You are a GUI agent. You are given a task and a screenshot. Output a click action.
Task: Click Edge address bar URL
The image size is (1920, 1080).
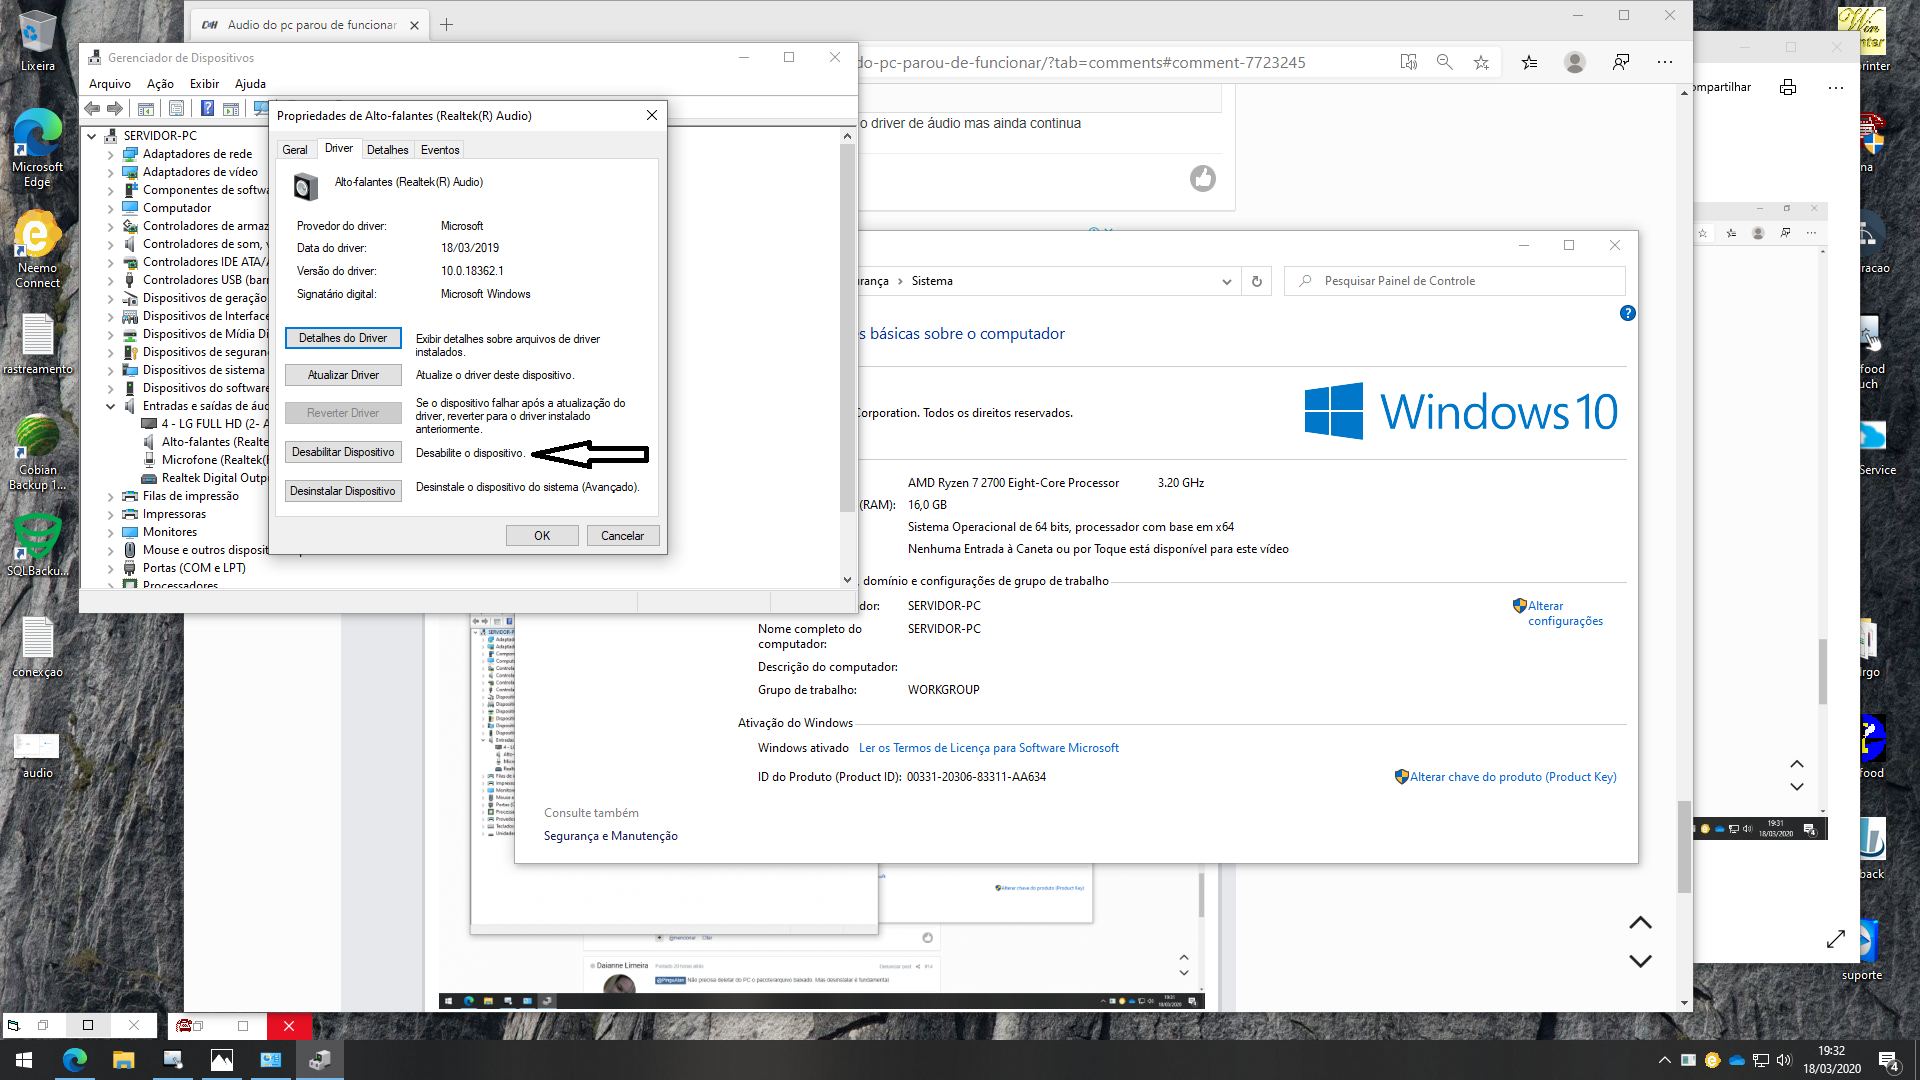(1082, 62)
